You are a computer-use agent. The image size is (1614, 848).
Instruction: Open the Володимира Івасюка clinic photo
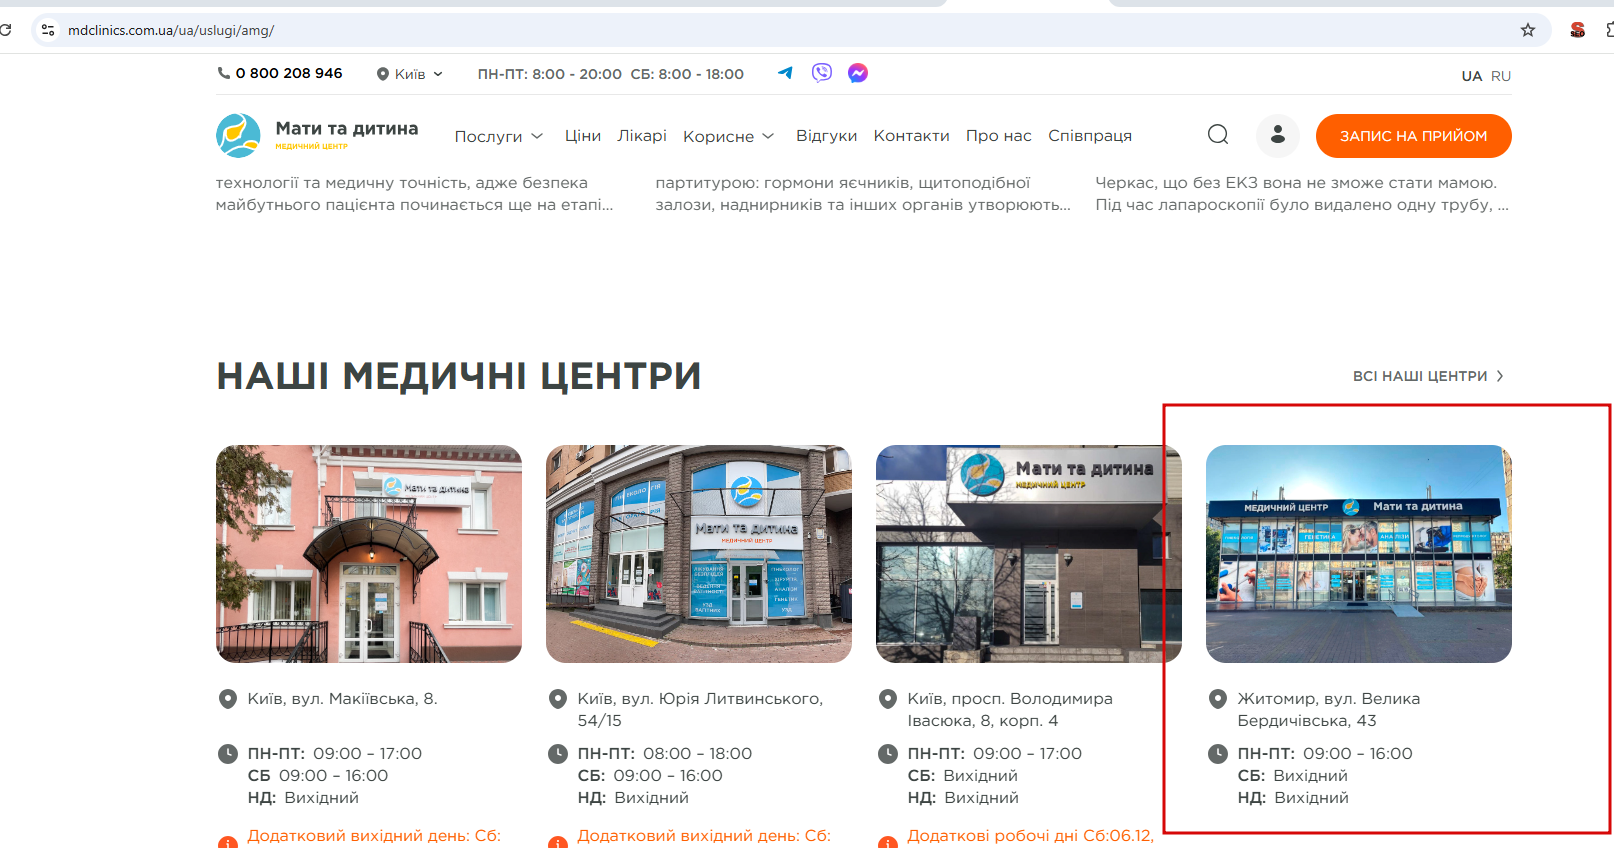click(1029, 554)
